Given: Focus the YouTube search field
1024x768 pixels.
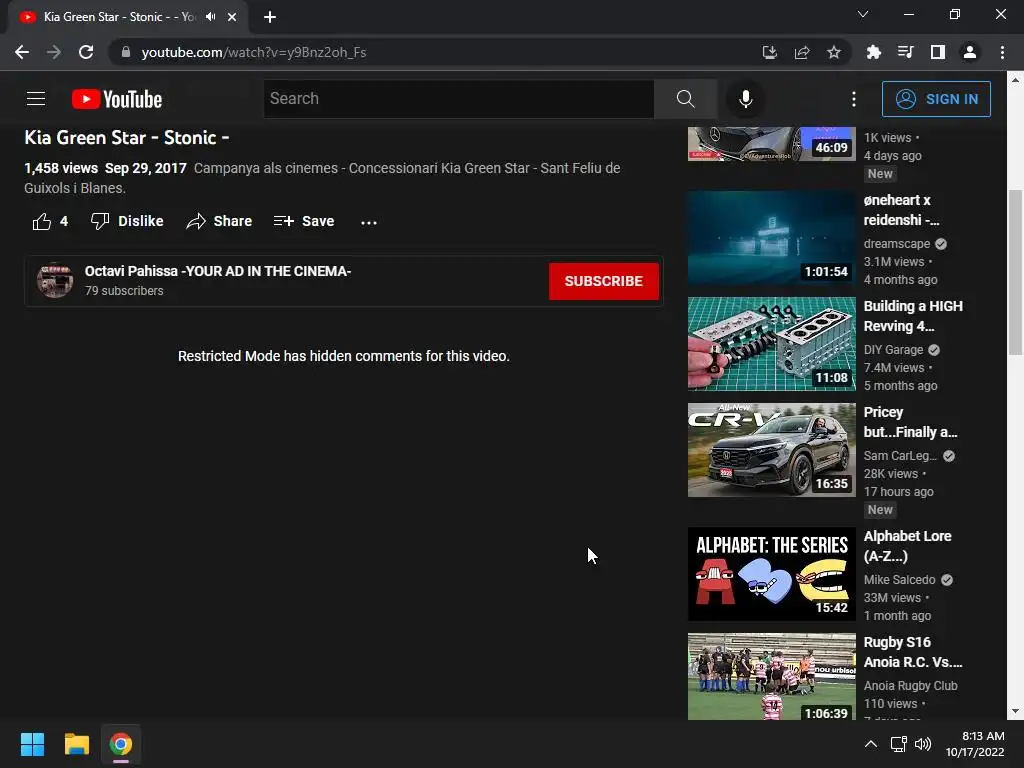Looking at the screenshot, I should 458,99.
